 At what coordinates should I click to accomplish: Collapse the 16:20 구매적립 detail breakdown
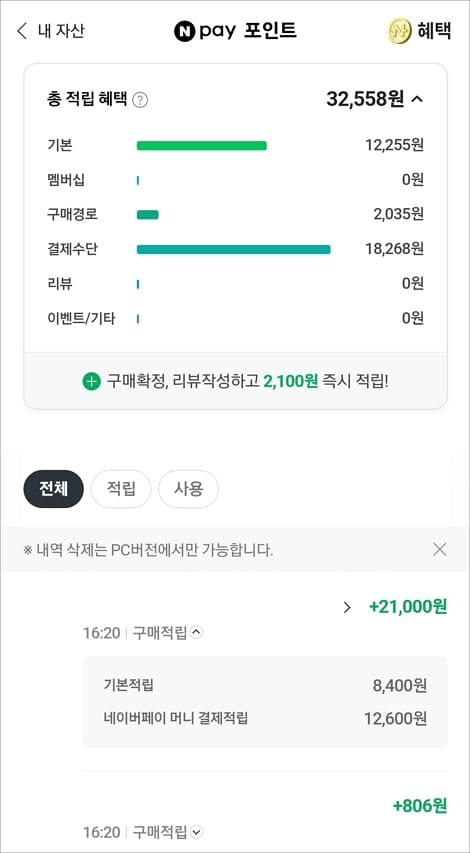click(197, 632)
